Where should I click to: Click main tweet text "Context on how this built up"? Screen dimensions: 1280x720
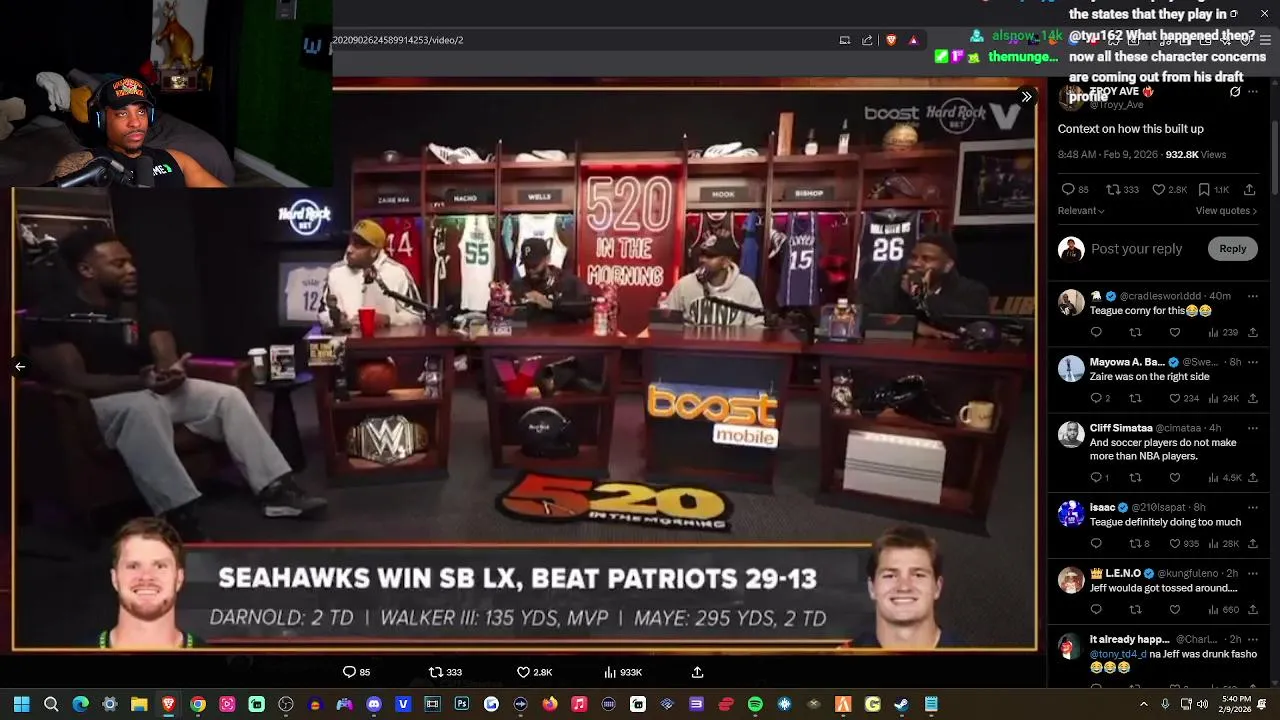pyautogui.click(x=1131, y=129)
